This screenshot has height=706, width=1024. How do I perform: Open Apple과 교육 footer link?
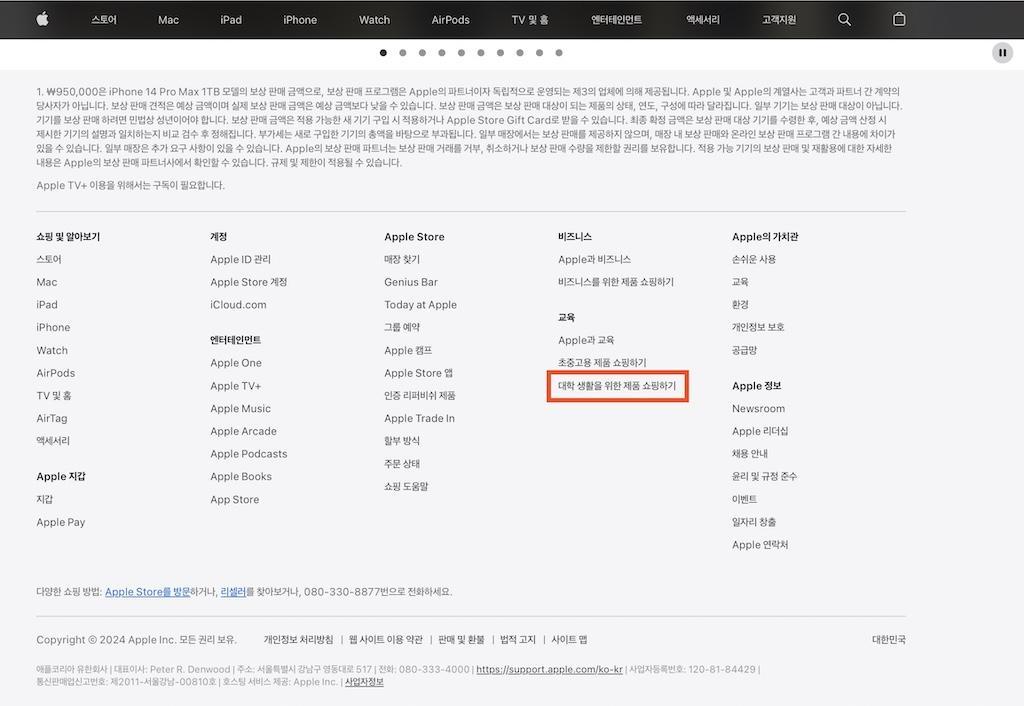pyautogui.click(x=586, y=340)
